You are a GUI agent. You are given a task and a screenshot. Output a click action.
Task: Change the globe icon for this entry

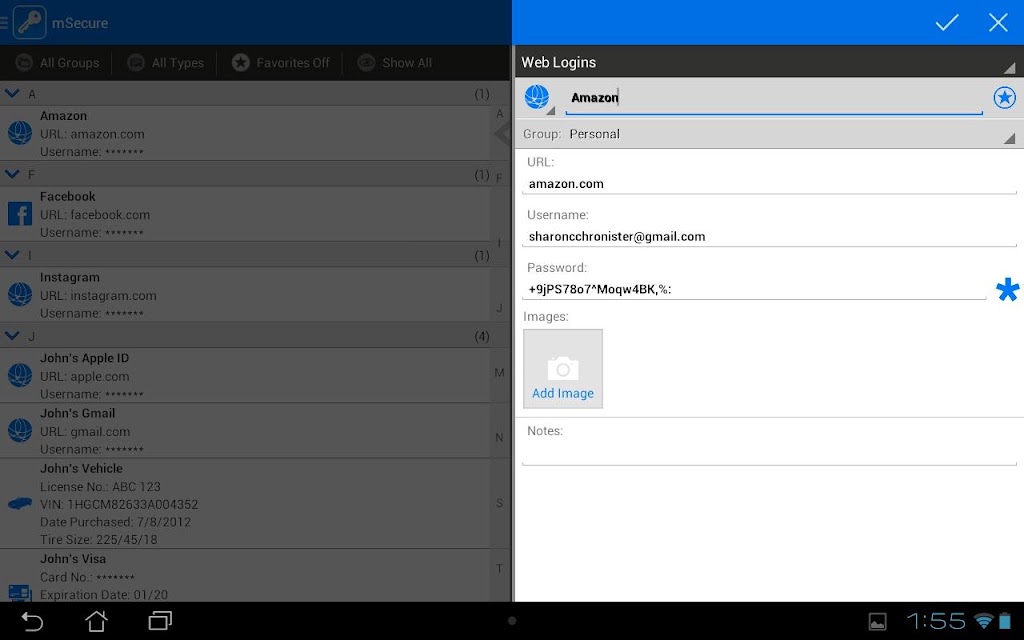pyautogui.click(x=537, y=98)
